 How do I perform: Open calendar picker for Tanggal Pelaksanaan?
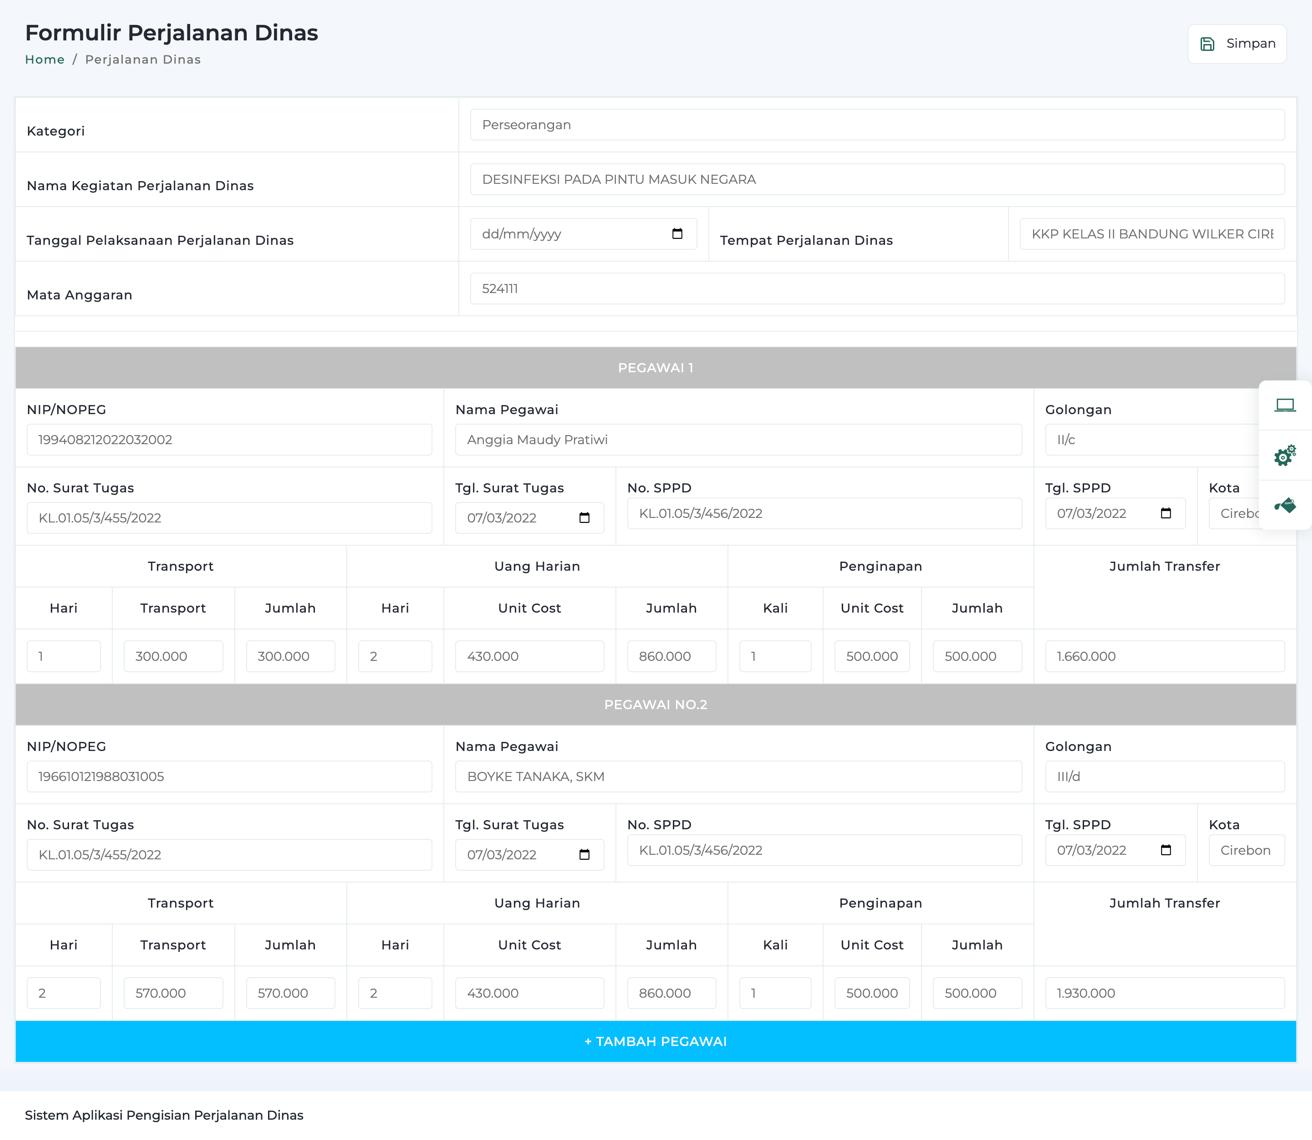click(x=677, y=234)
